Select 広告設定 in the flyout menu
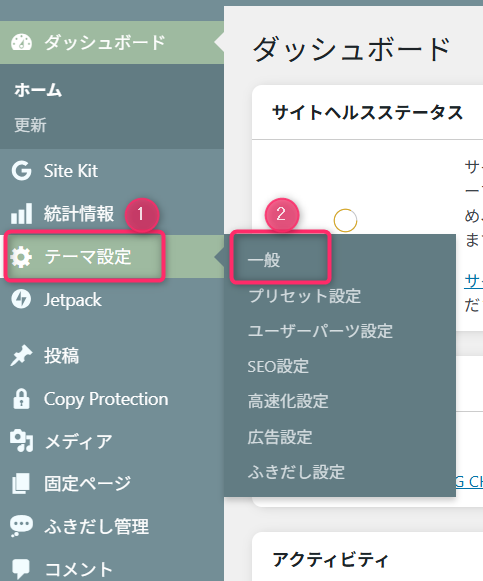Viewport: 483px width, 581px height. [280, 437]
